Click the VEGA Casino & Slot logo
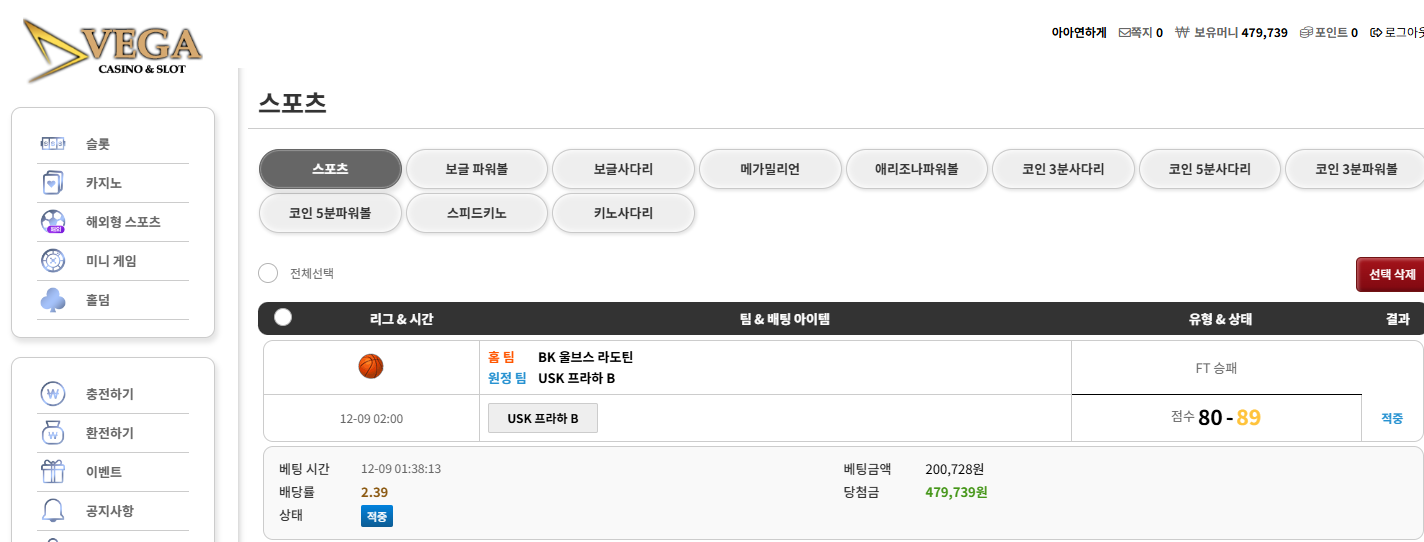 coord(114,48)
